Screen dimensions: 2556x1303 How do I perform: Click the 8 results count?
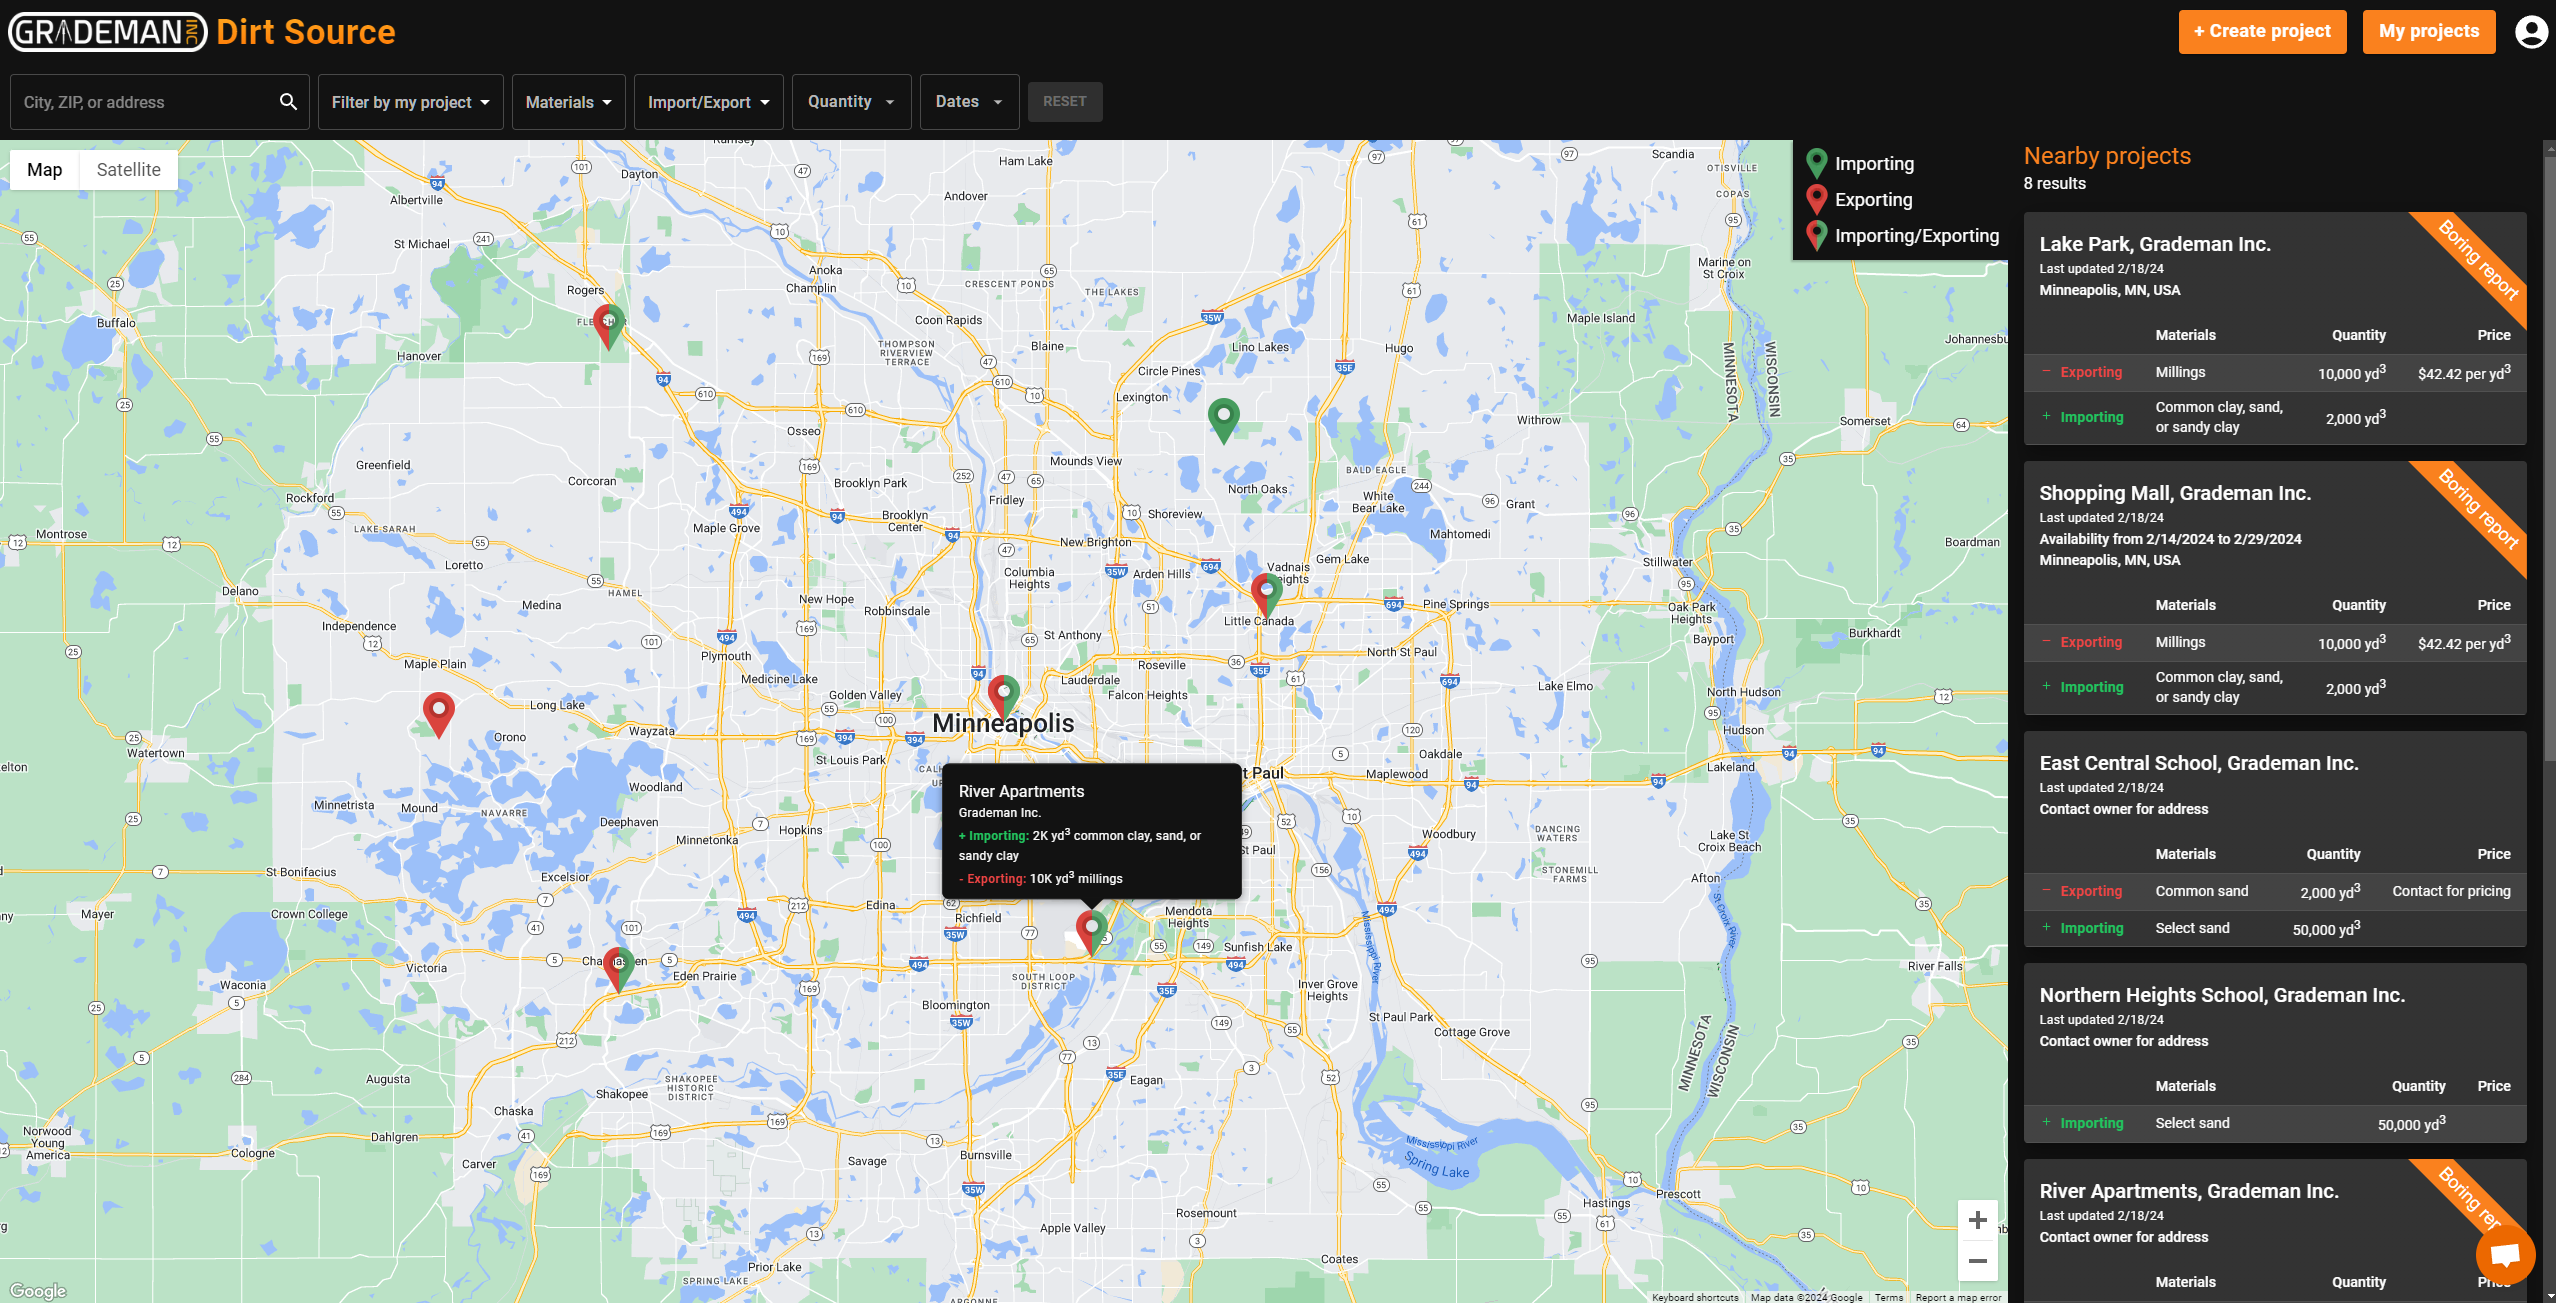click(x=2055, y=183)
